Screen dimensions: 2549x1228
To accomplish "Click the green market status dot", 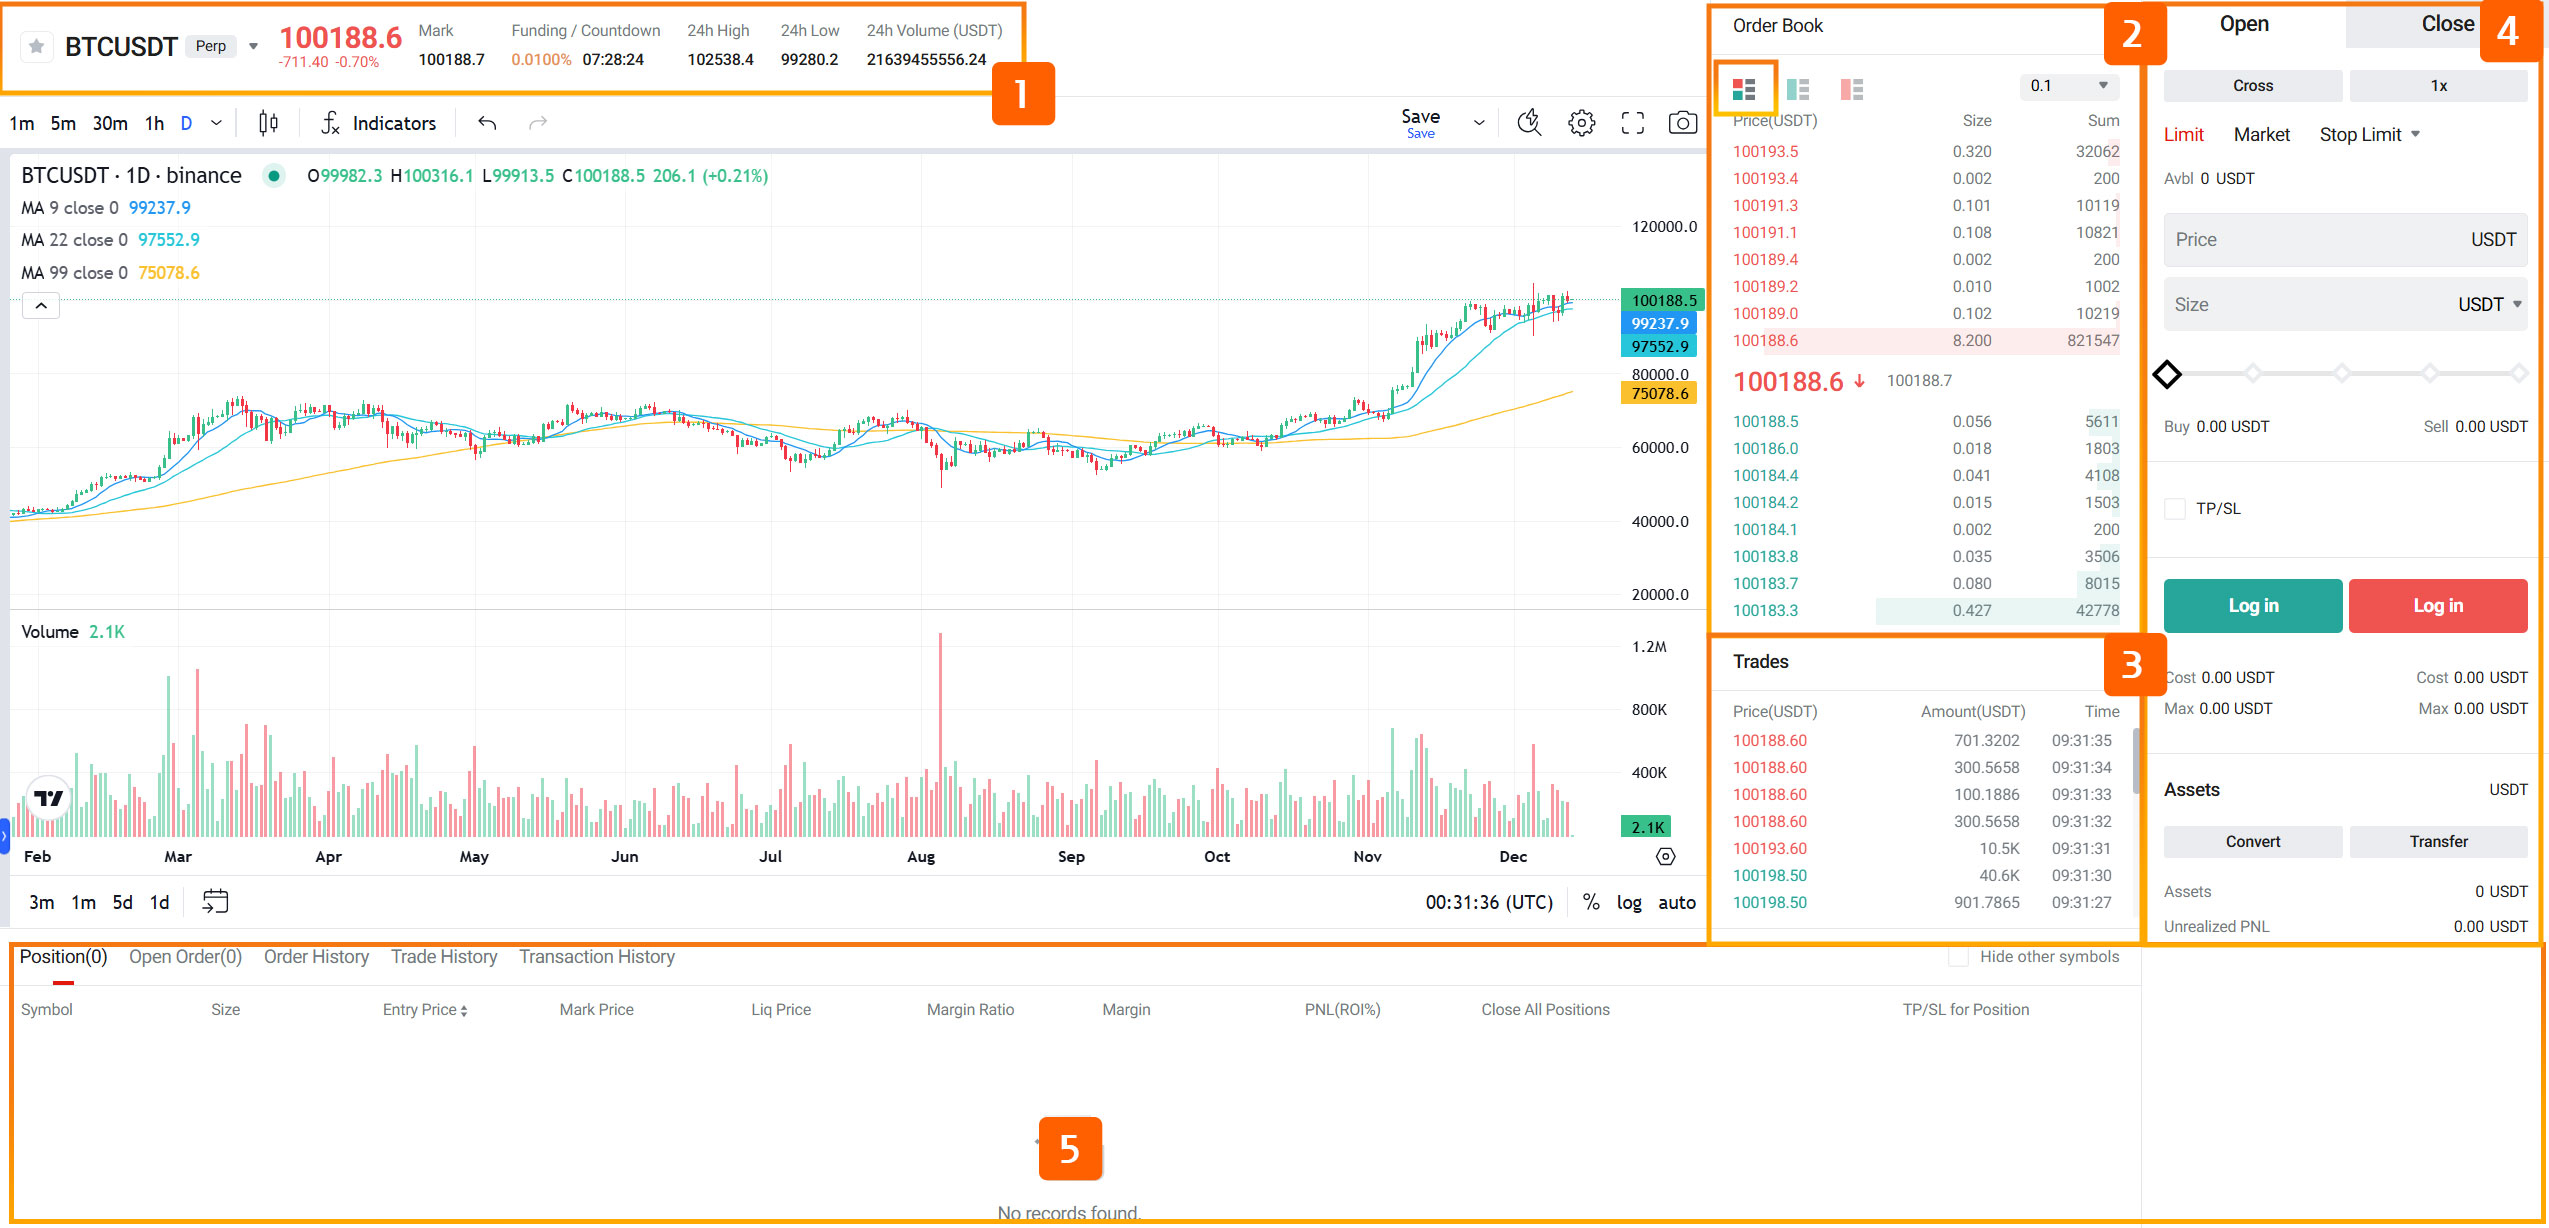I will (273, 176).
